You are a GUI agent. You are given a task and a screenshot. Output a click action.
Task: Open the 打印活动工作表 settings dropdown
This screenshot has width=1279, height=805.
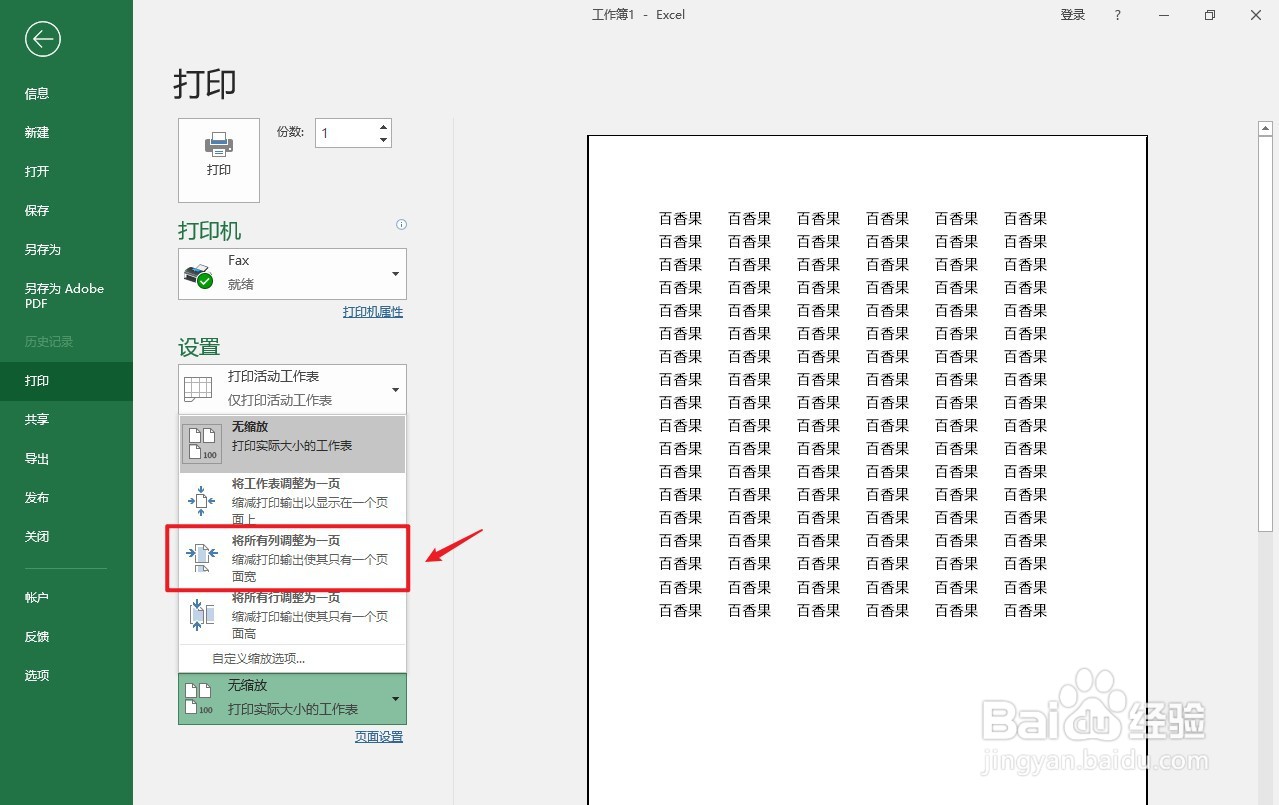tap(395, 389)
